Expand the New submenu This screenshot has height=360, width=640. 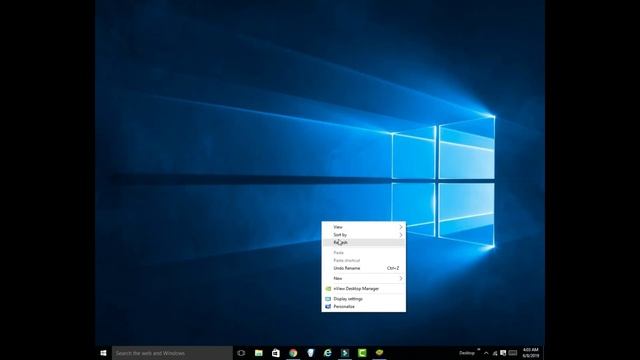(x=364, y=278)
